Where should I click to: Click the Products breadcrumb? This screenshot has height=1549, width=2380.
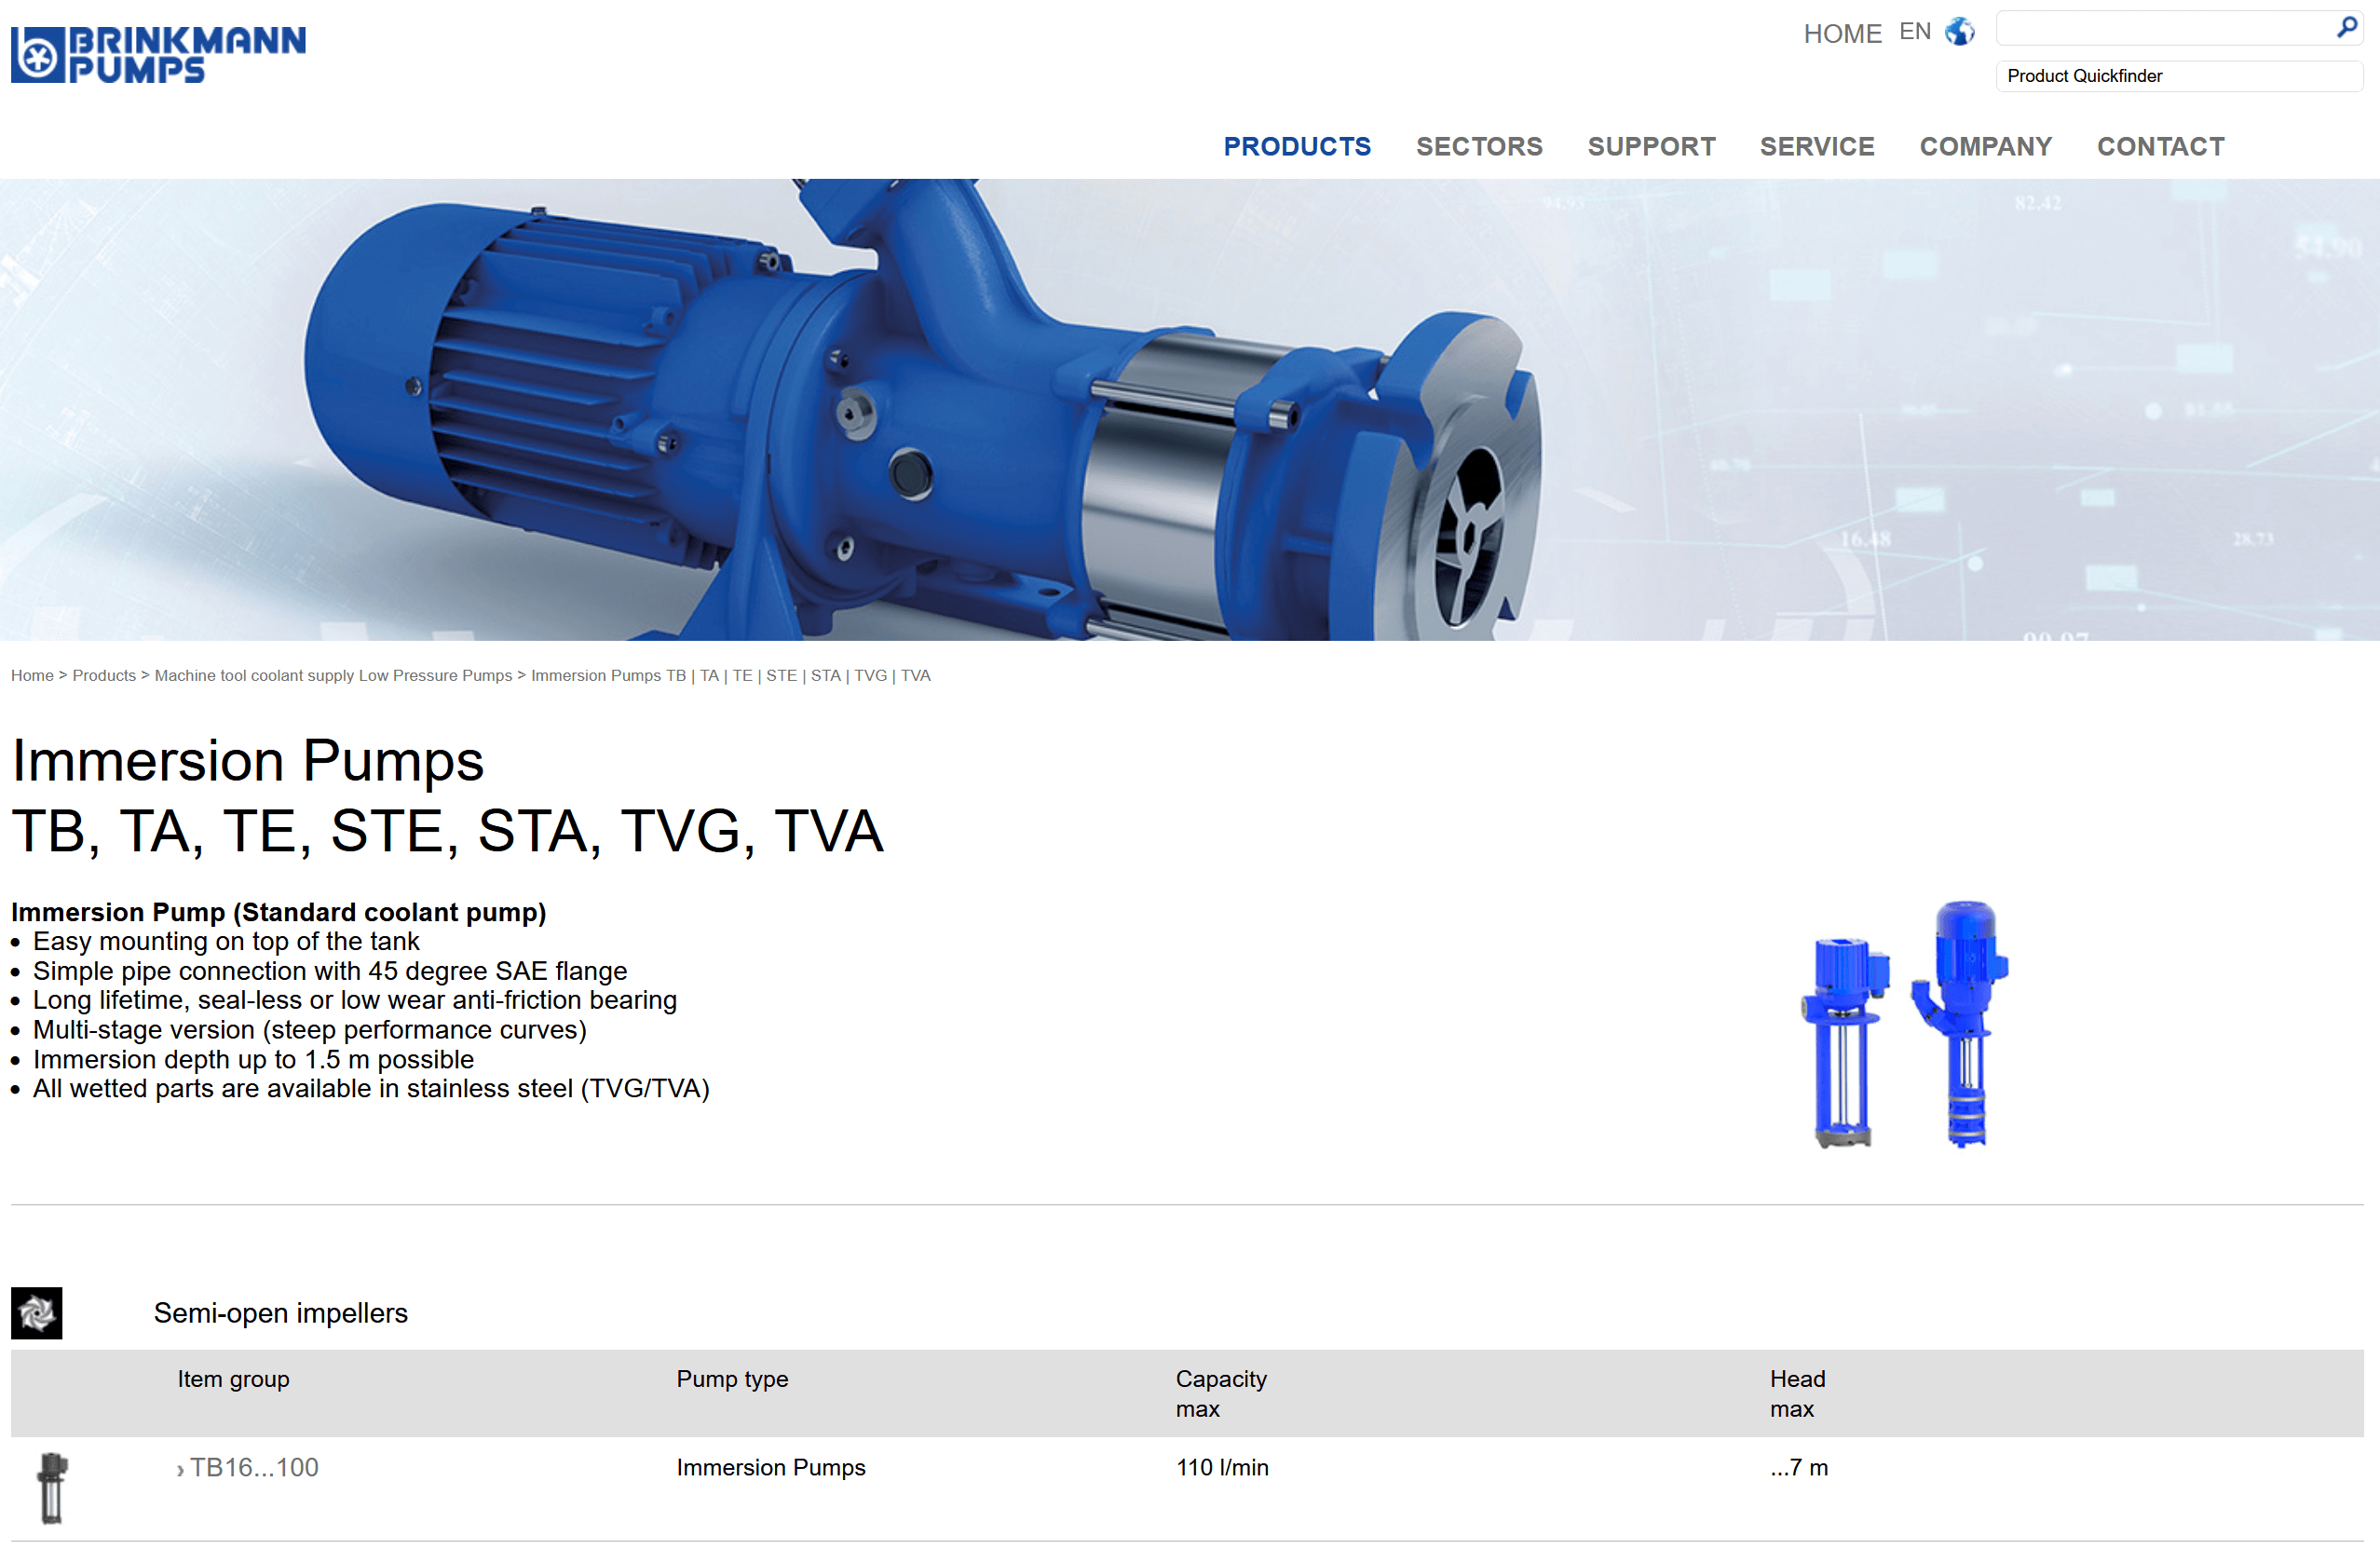pyautogui.click(x=104, y=676)
